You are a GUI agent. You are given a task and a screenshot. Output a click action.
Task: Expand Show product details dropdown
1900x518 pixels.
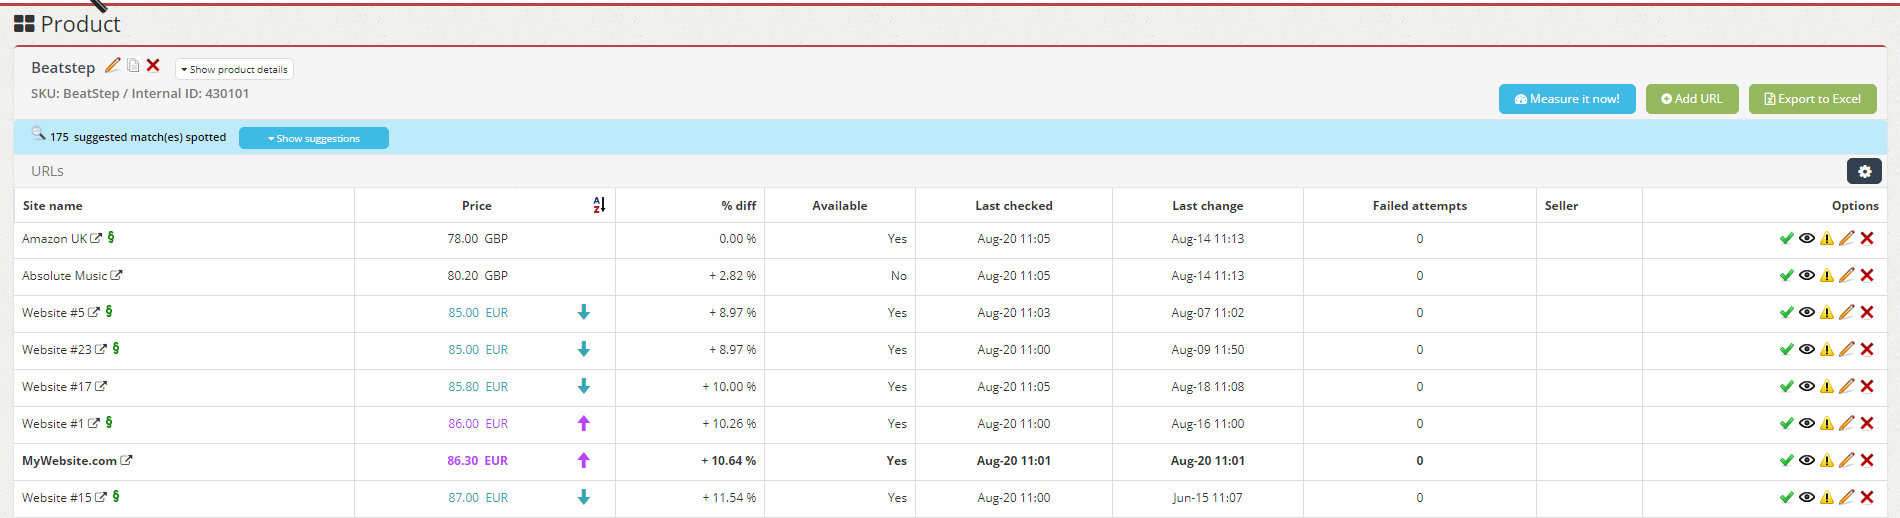tap(234, 69)
